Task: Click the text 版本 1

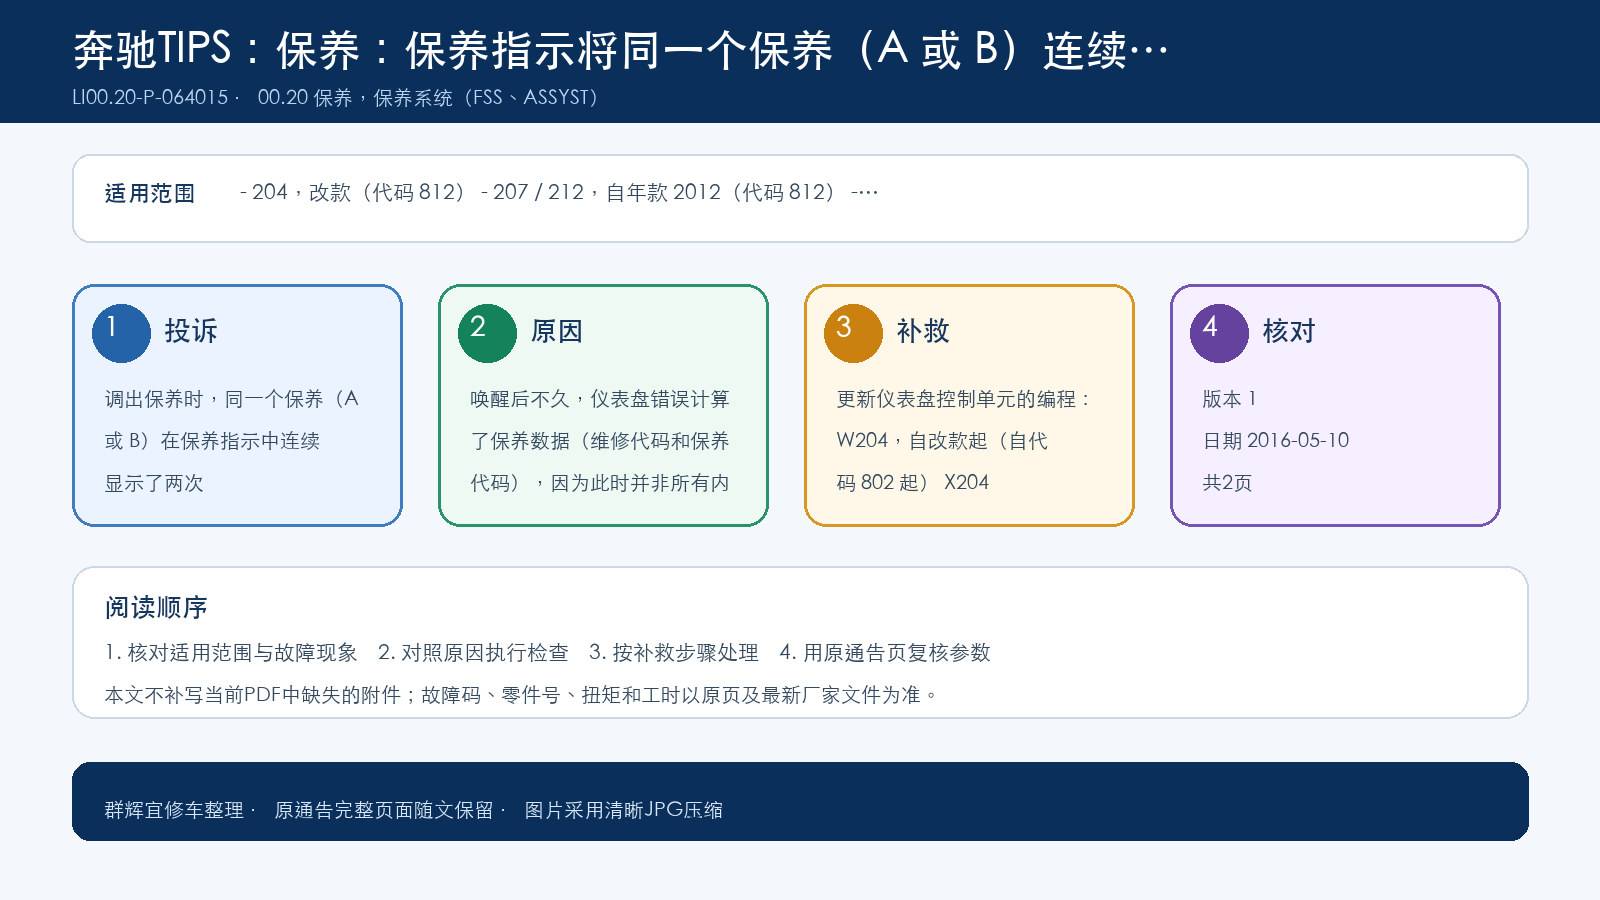Action: [x=1230, y=399]
